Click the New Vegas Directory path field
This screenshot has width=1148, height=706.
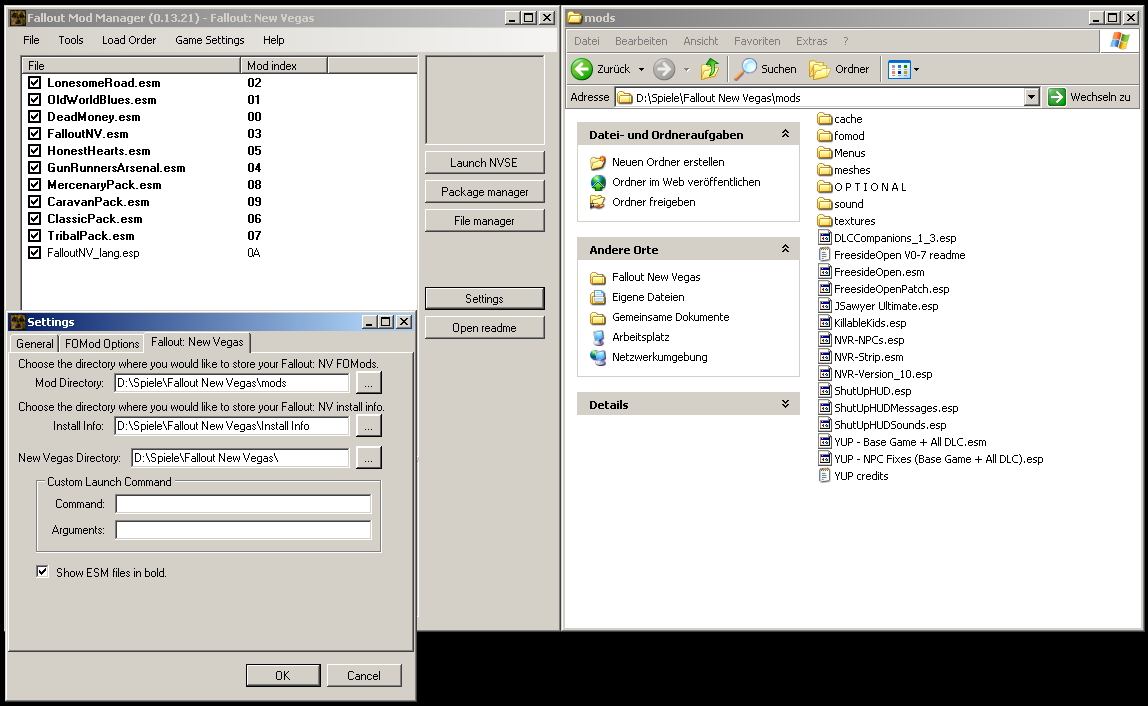click(x=240, y=458)
